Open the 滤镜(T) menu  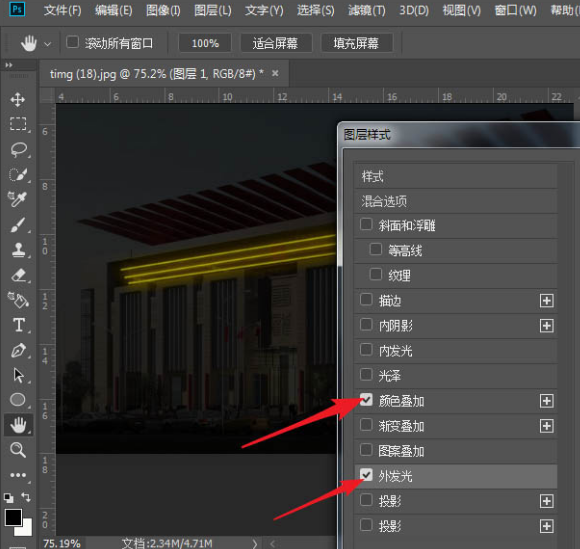tap(367, 10)
